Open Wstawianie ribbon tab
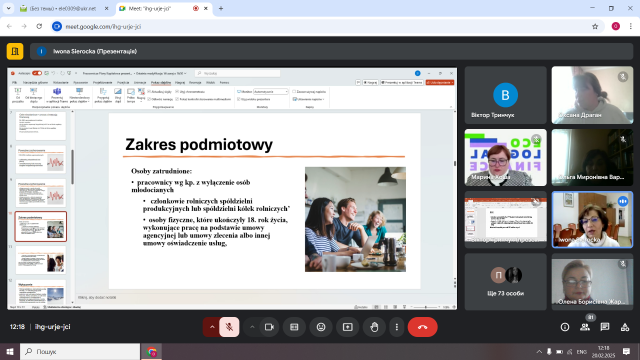640x360 pixels. (x=61, y=82)
